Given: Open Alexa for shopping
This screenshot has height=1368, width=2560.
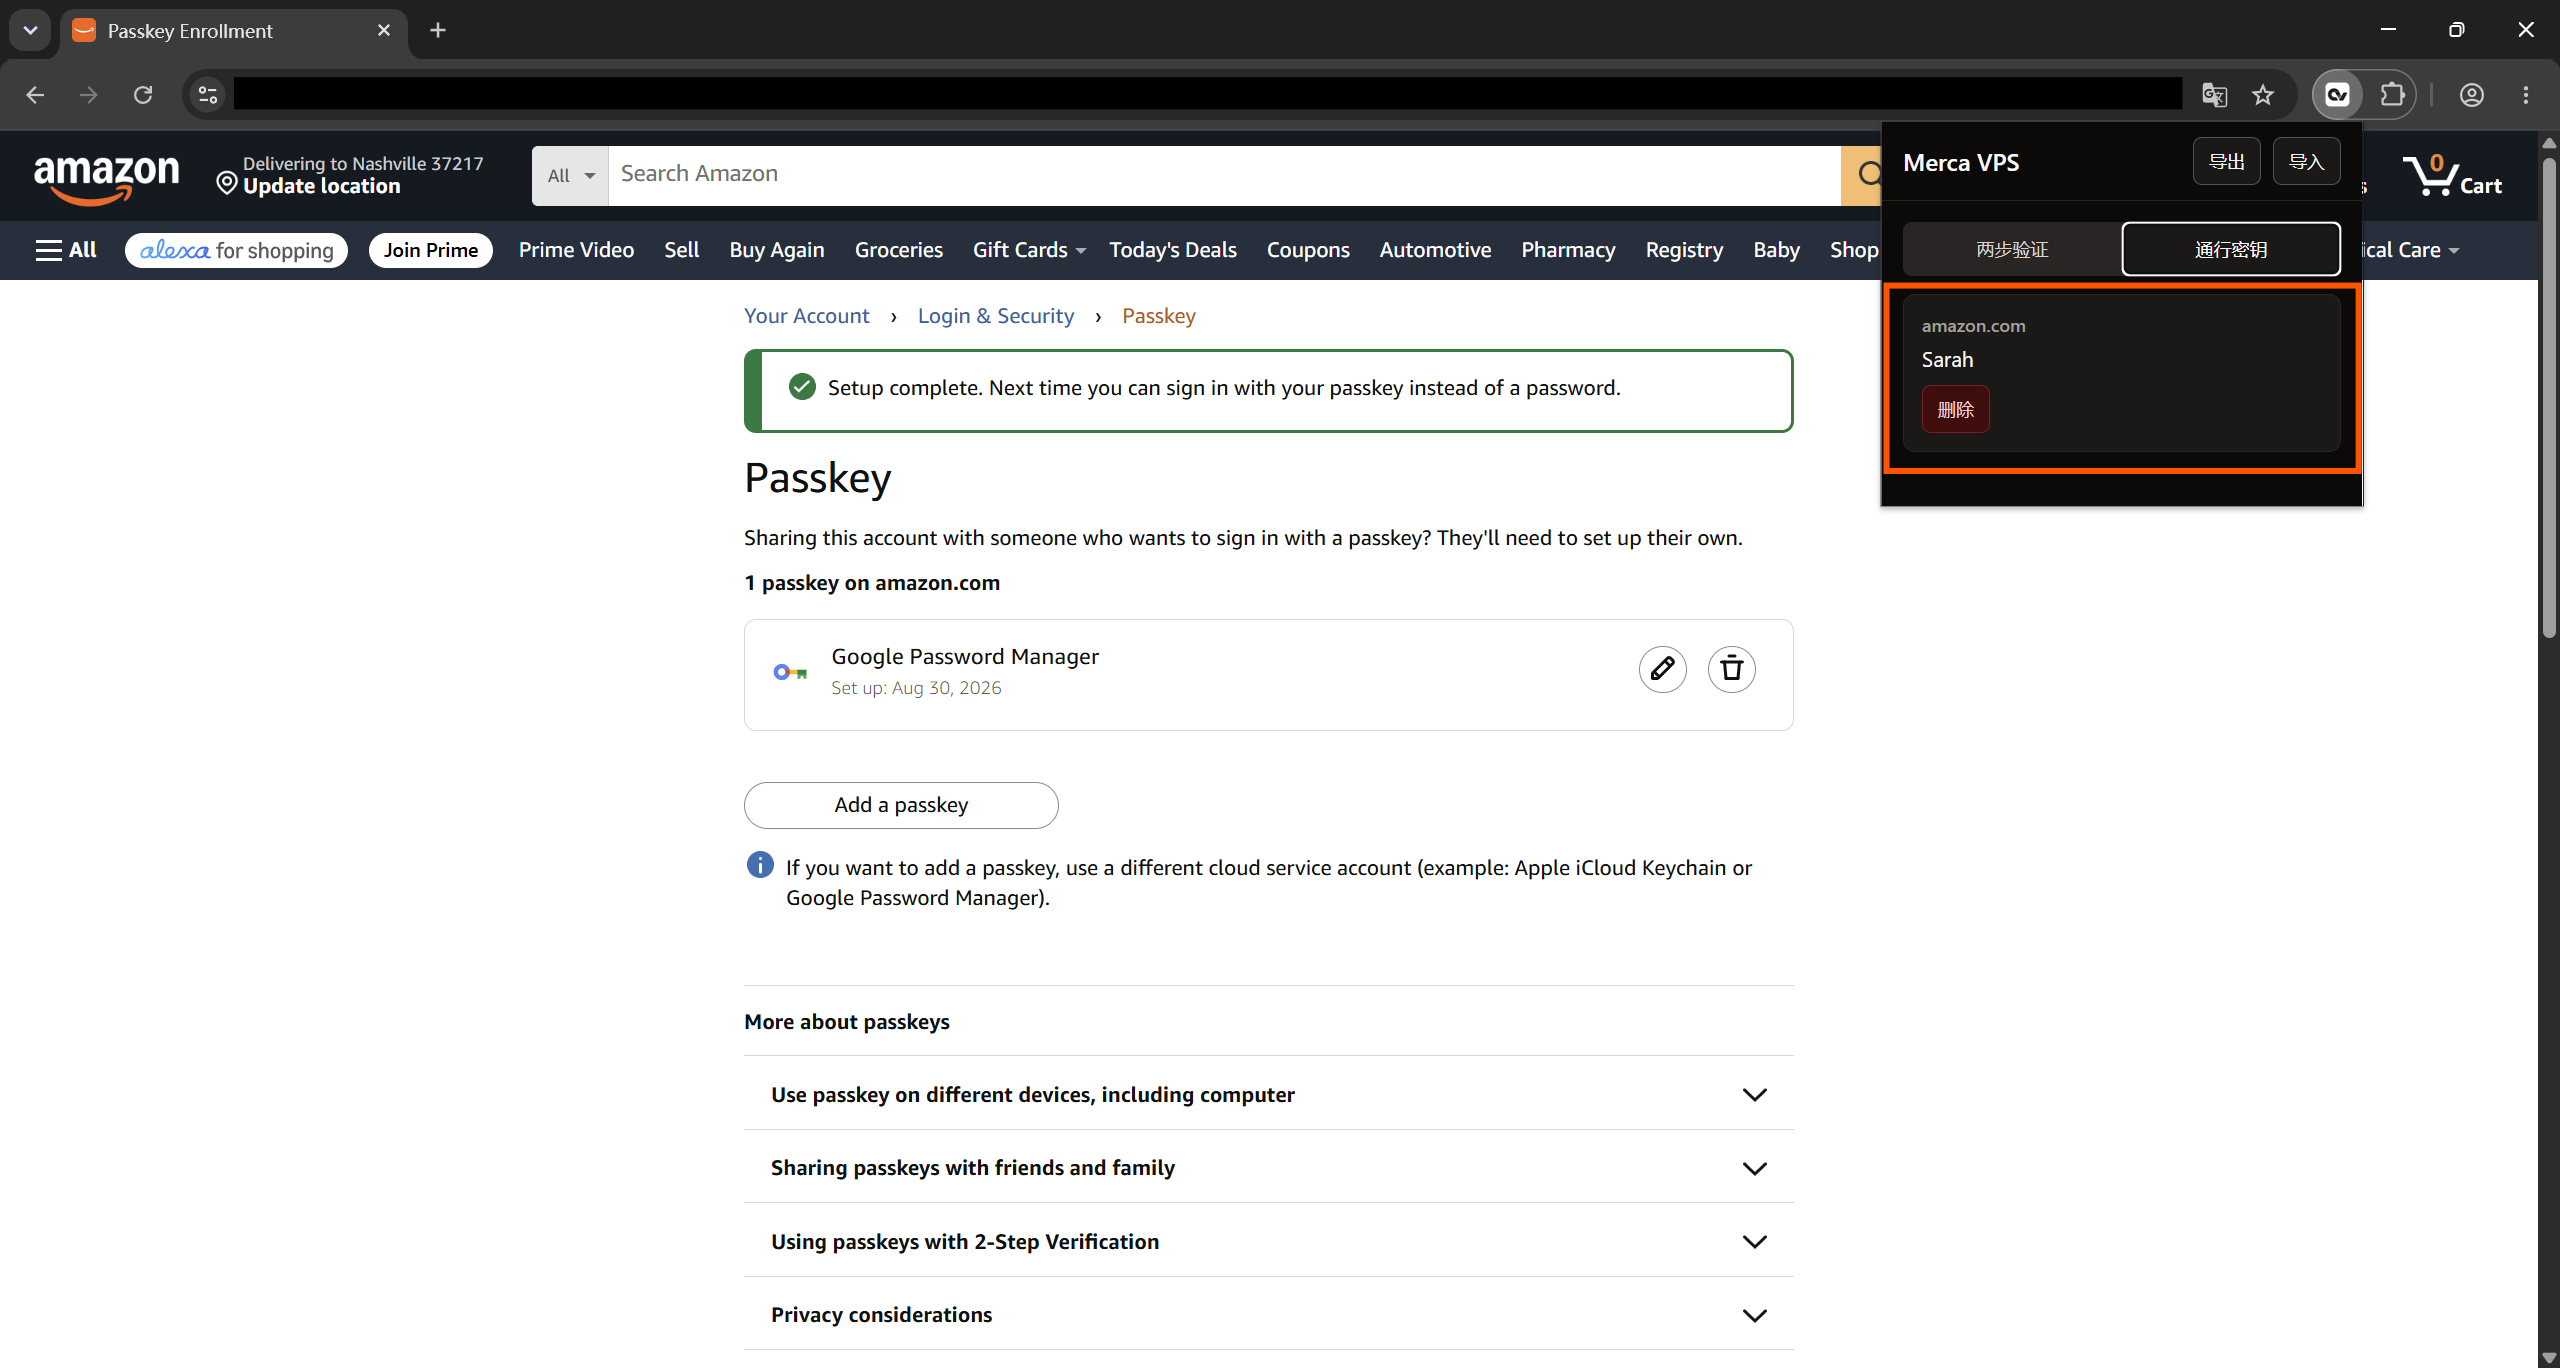Looking at the screenshot, I should (x=236, y=250).
